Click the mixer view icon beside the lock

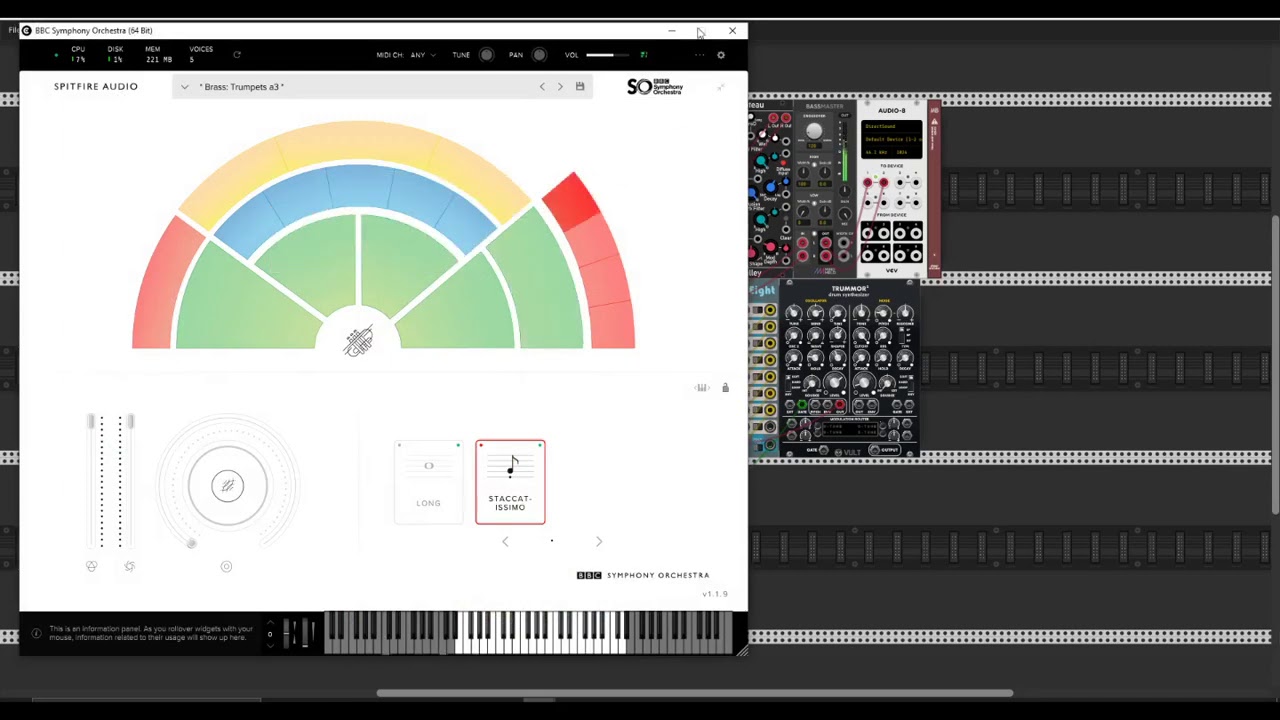tap(702, 388)
